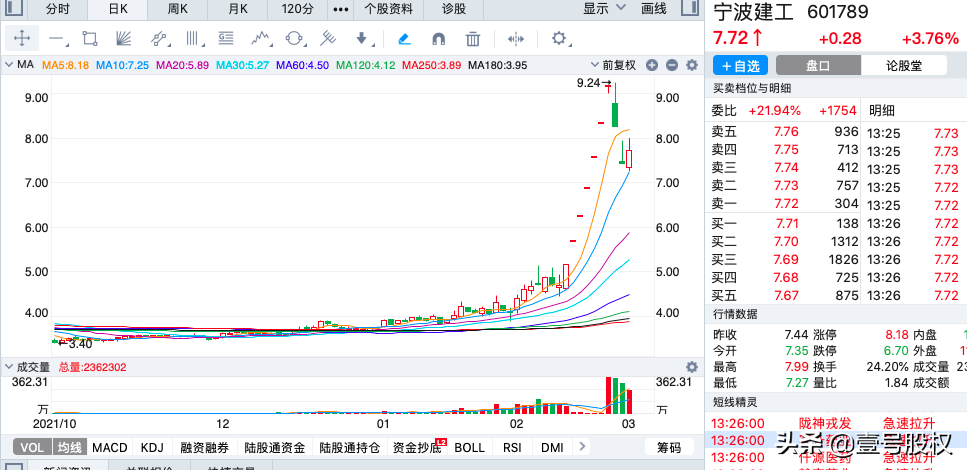
Task: Click the minus zoom-out chart icon
Action: coord(671,65)
